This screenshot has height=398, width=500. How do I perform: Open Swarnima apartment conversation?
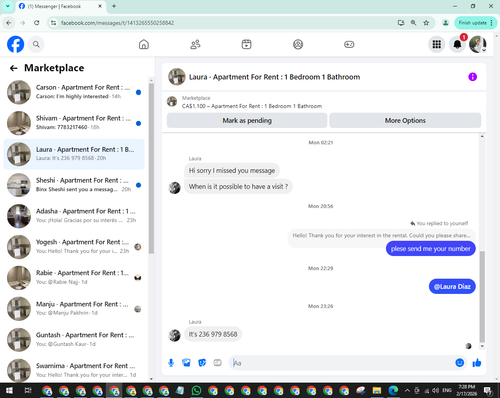(74, 370)
